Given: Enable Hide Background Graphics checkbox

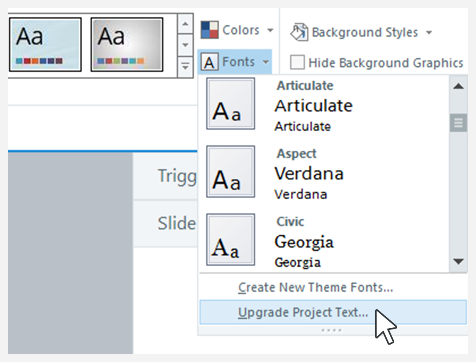Looking at the screenshot, I should [x=297, y=62].
